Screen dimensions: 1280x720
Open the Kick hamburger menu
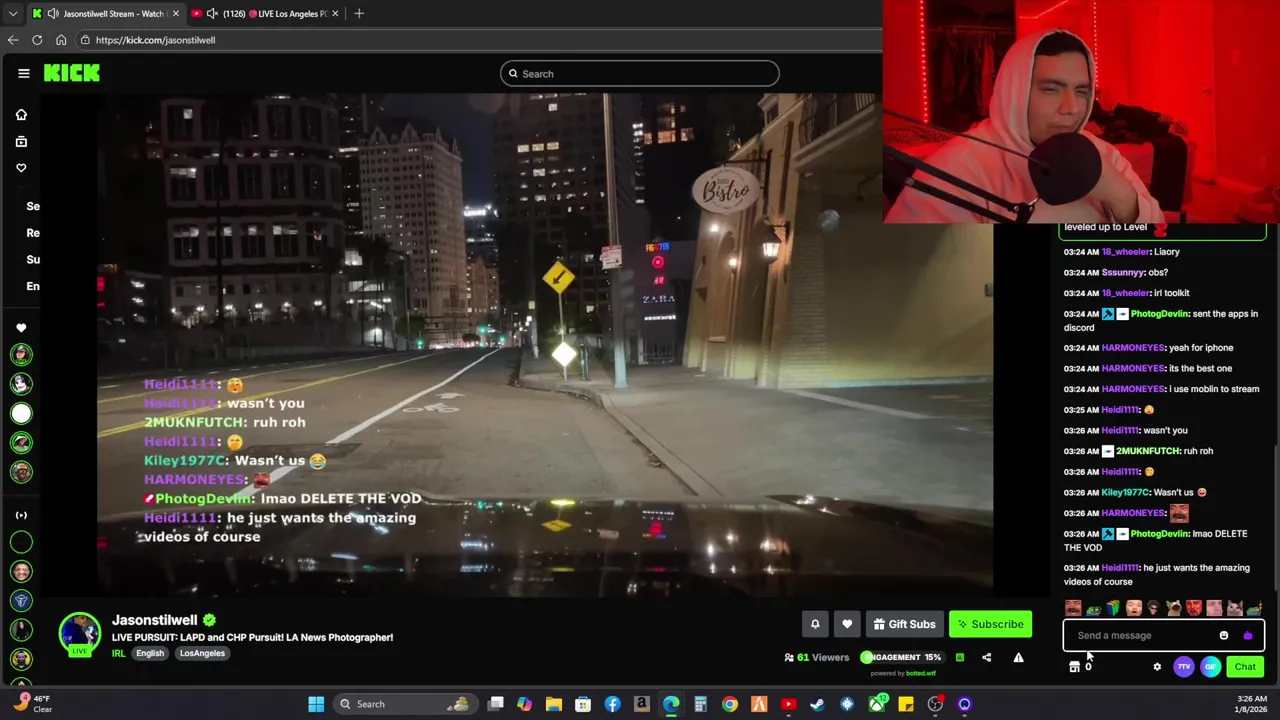[24, 73]
